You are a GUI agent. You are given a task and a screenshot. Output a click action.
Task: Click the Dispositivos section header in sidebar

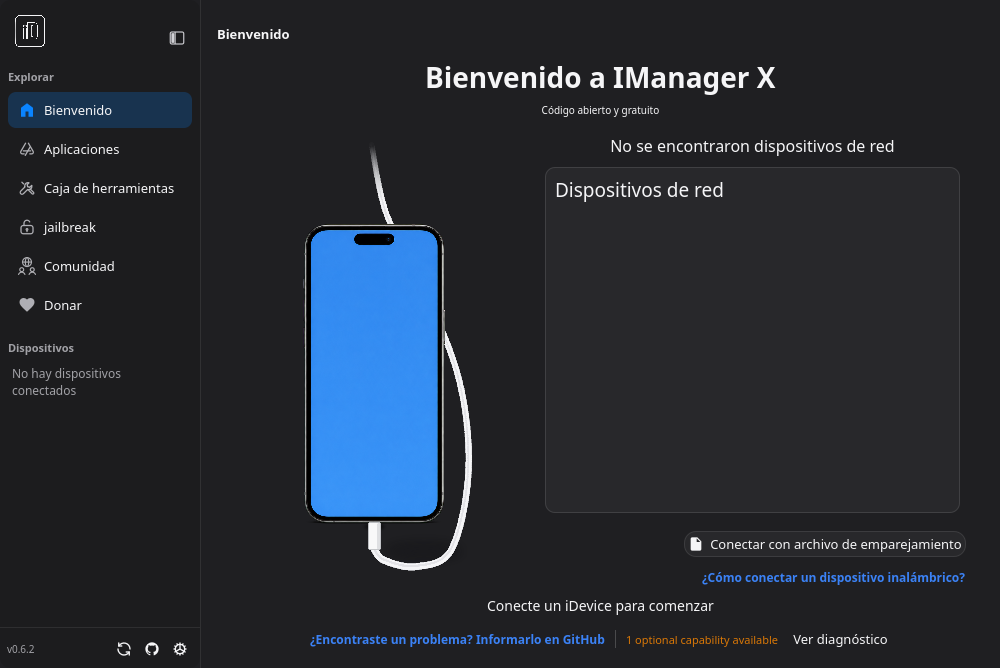41,348
